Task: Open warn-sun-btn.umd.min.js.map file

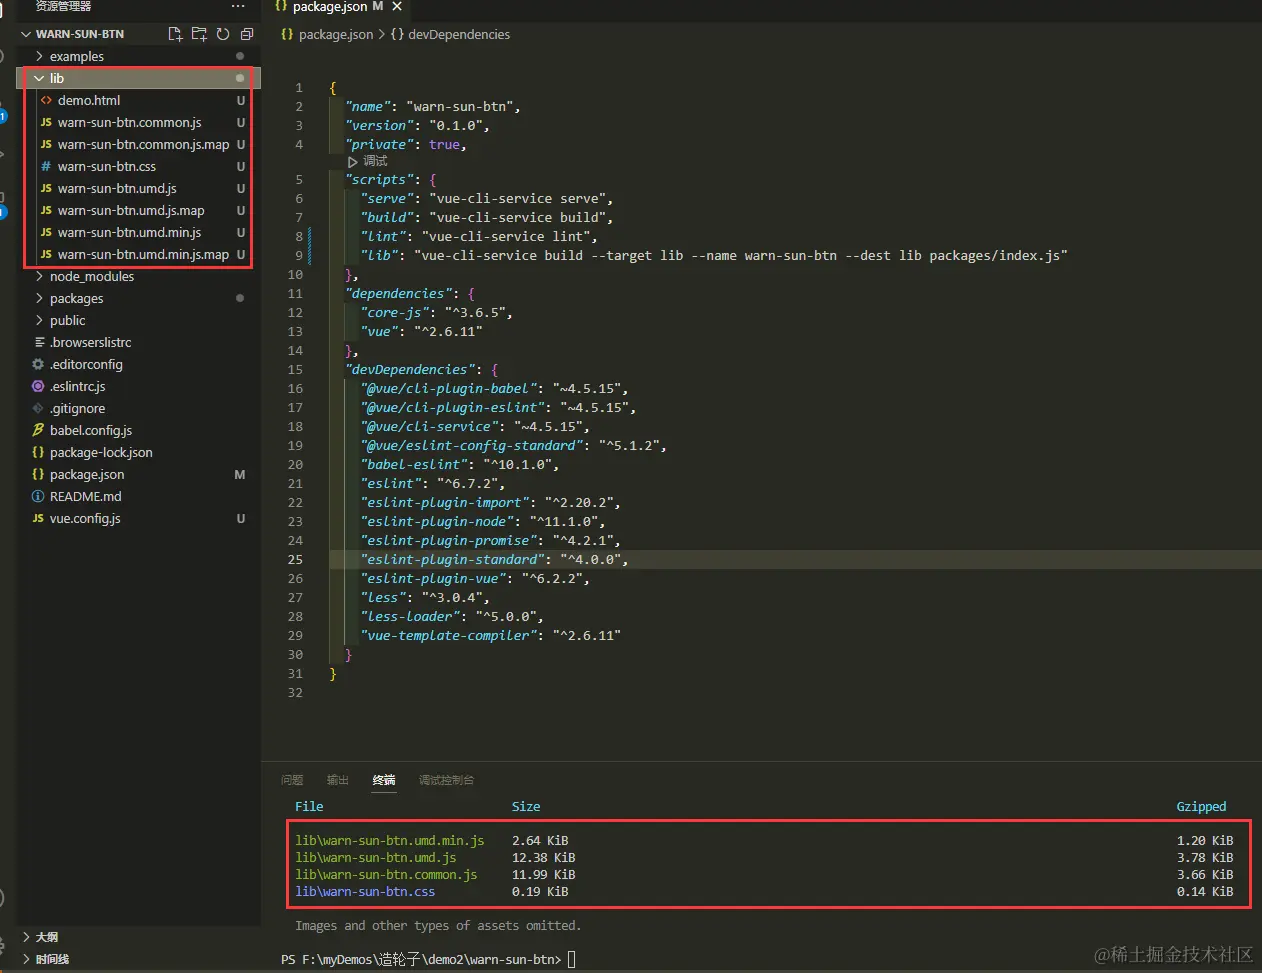Action: (x=138, y=254)
